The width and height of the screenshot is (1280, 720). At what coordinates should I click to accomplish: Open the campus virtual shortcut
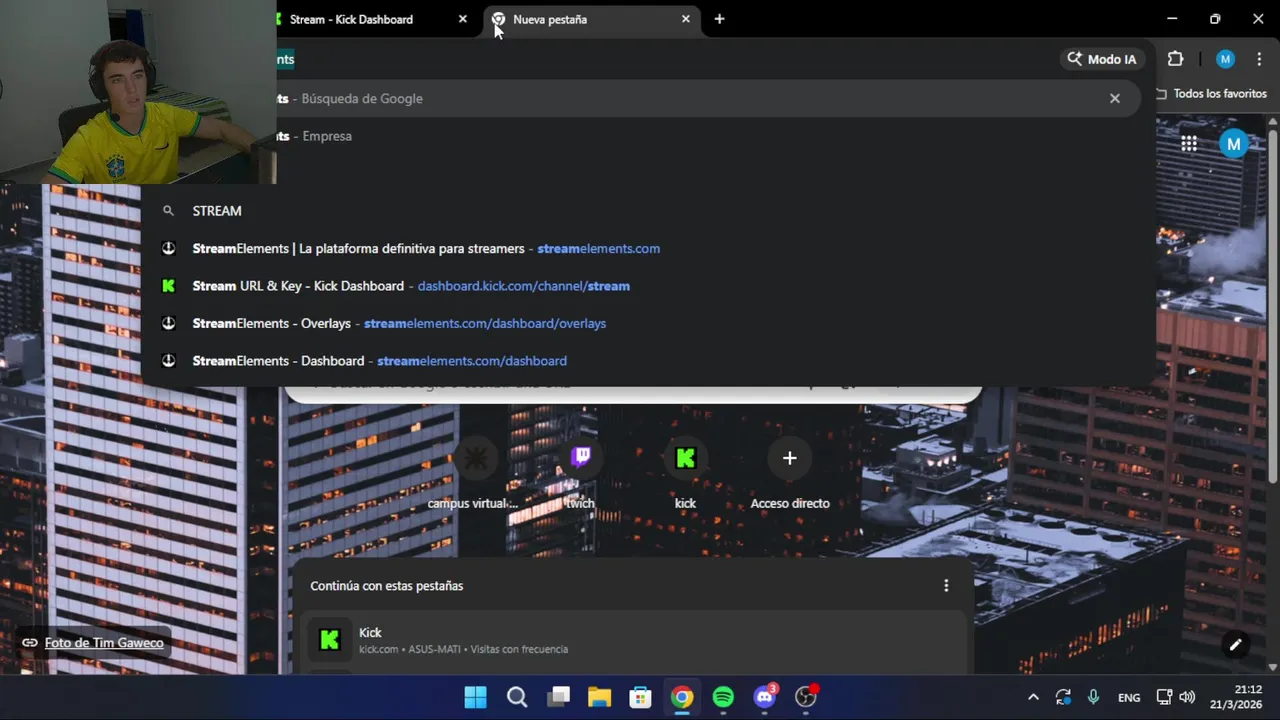tap(473, 473)
